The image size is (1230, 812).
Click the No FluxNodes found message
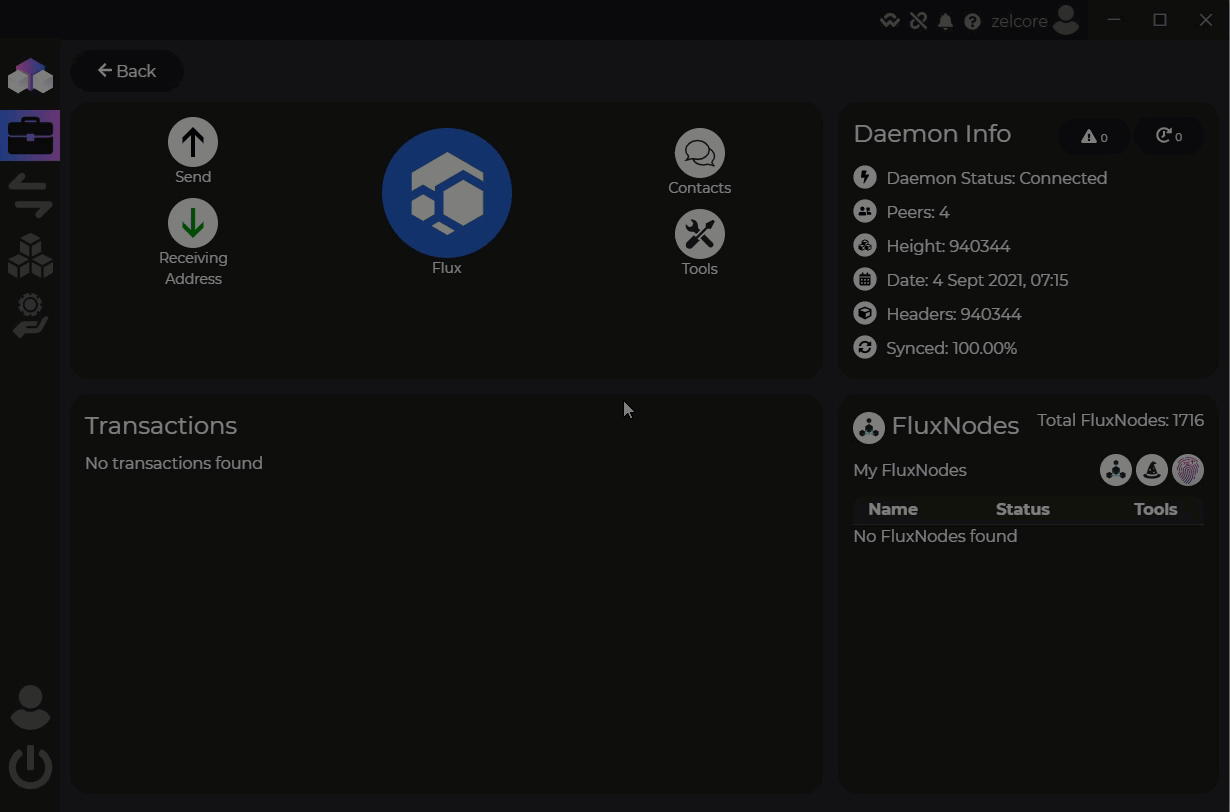point(935,536)
